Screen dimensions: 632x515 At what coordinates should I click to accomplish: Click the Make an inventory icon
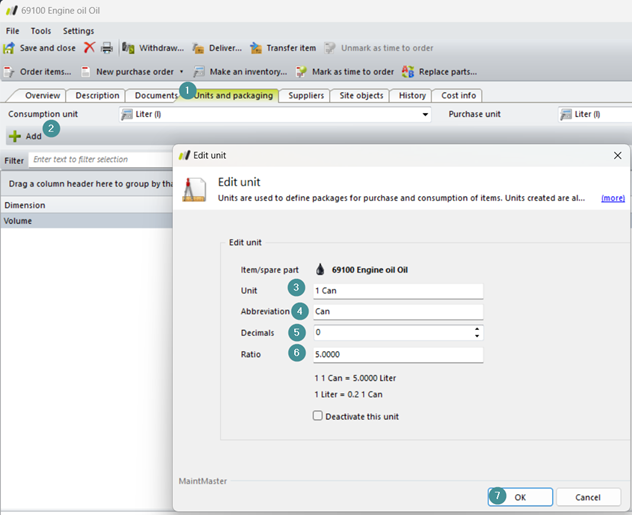coord(200,72)
